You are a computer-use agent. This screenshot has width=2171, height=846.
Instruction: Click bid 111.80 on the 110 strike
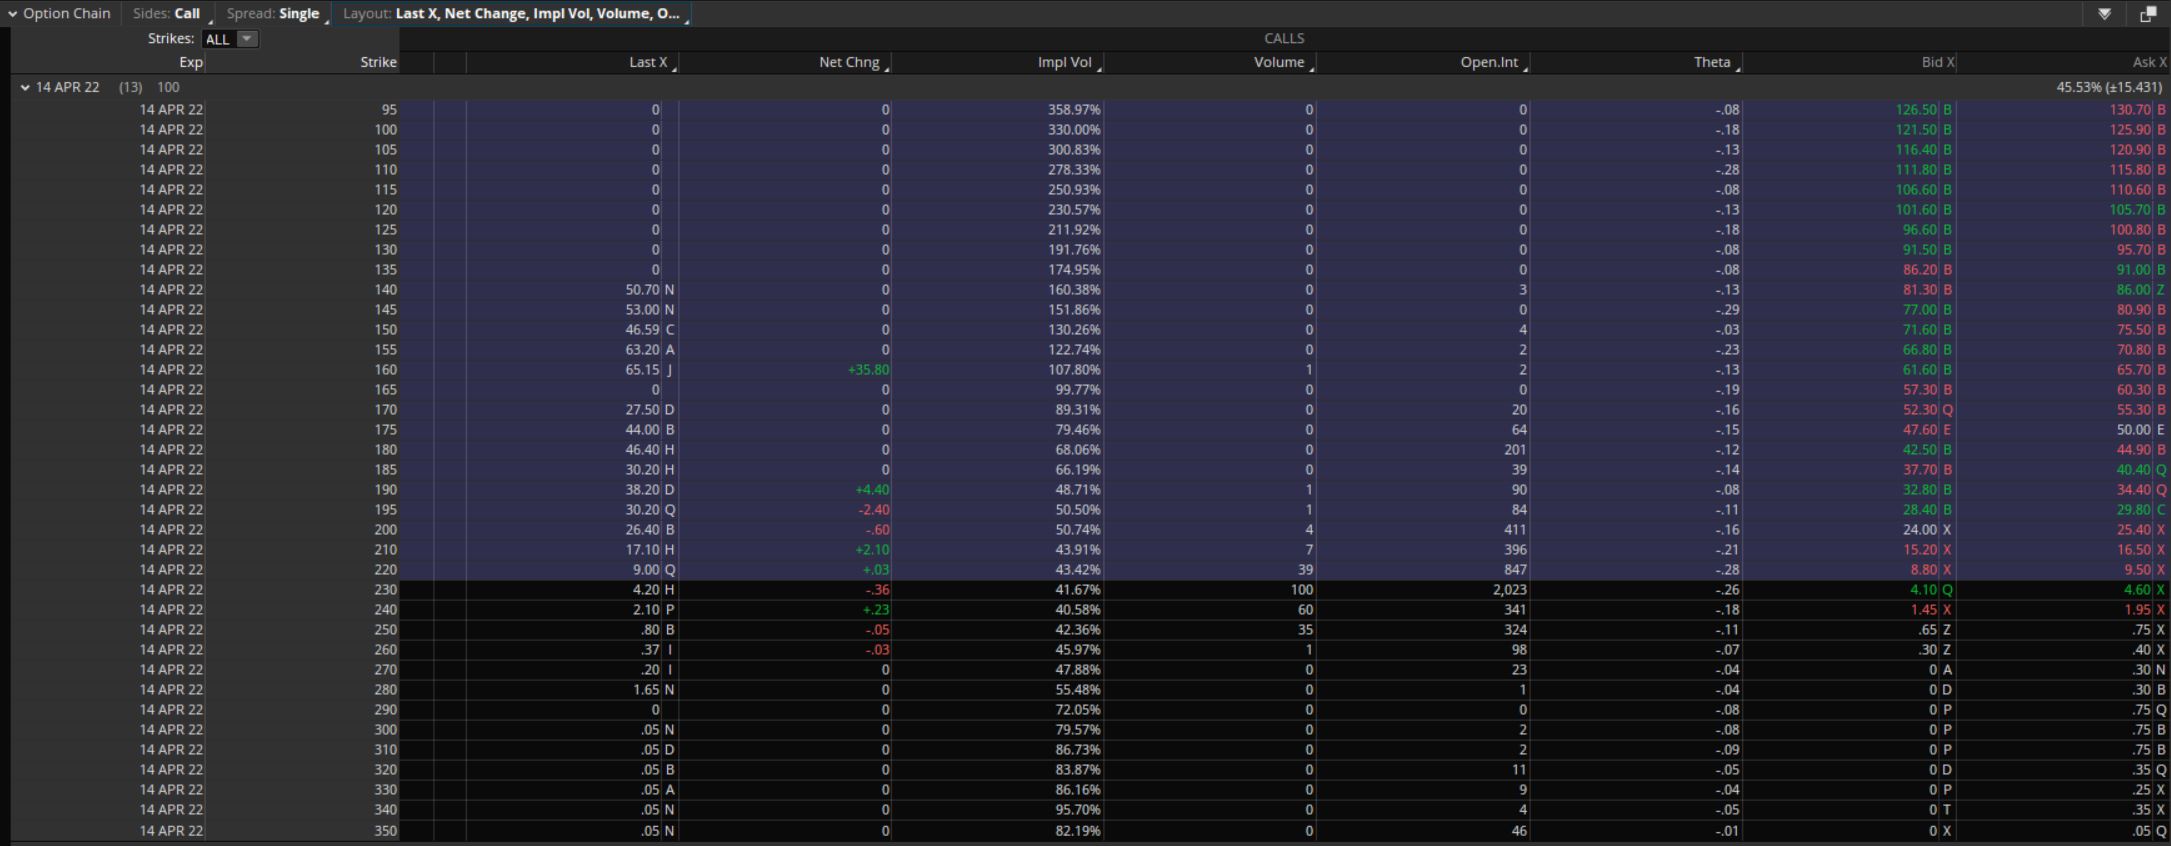click(x=1916, y=170)
